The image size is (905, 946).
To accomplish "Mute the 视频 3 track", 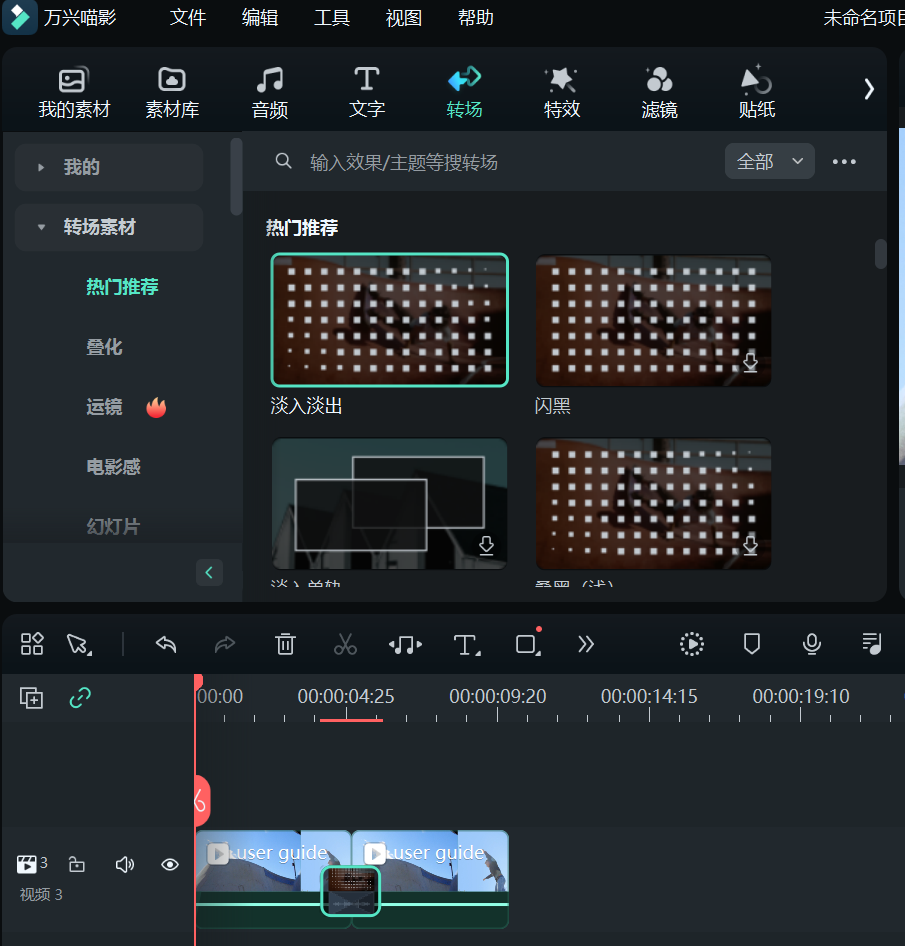I will (124, 864).
